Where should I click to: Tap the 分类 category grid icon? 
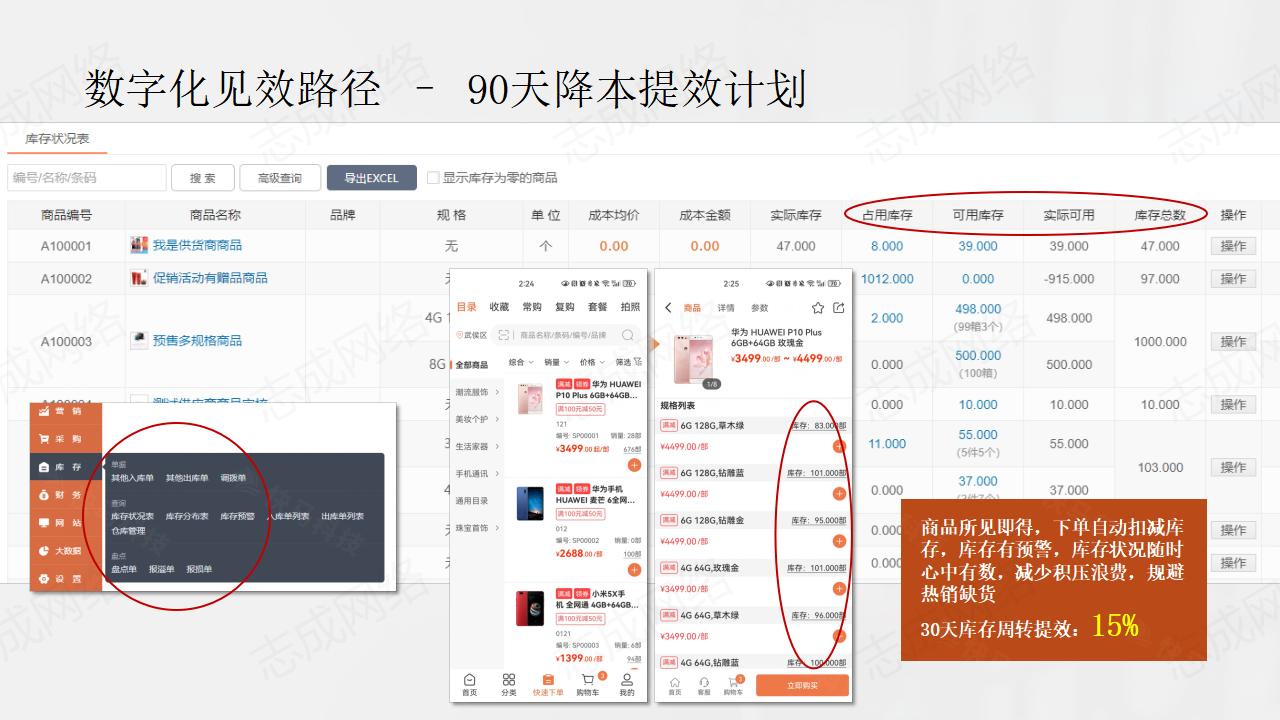(509, 679)
